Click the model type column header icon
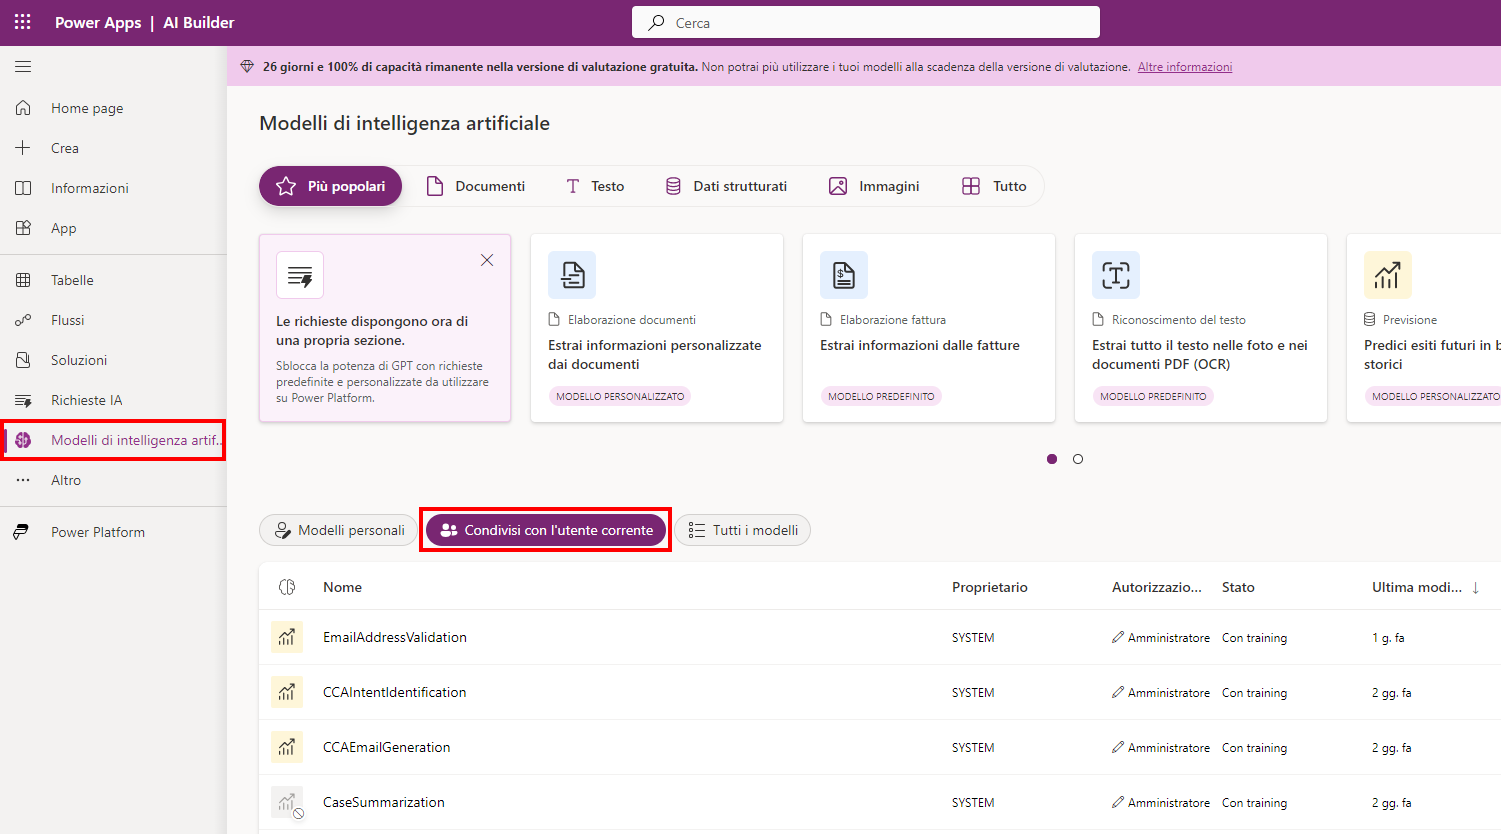The width and height of the screenshot is (1501, 834). coord(287,587)
